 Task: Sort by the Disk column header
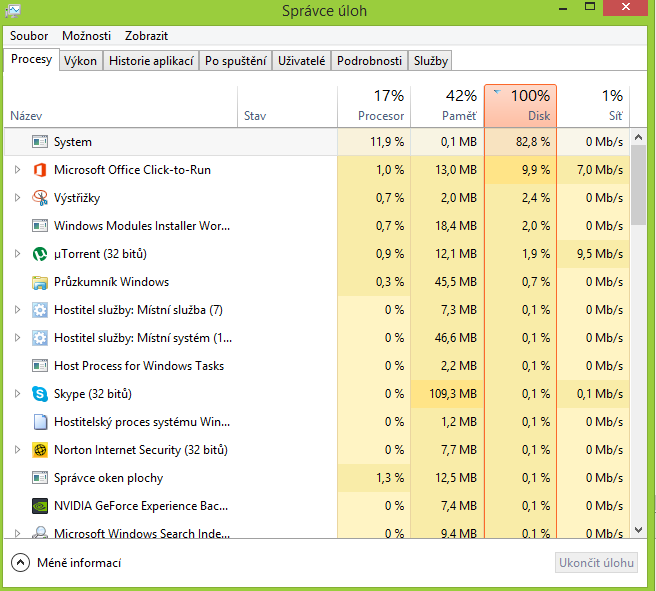(x=520, y=106)
